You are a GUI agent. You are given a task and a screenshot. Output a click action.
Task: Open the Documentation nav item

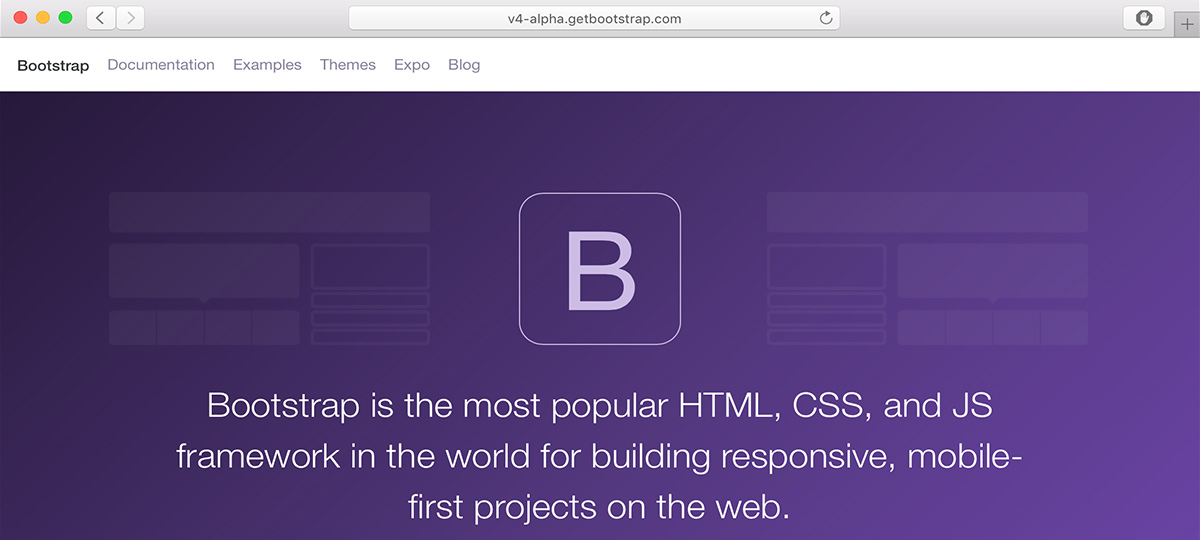click(x=161, y=65)
